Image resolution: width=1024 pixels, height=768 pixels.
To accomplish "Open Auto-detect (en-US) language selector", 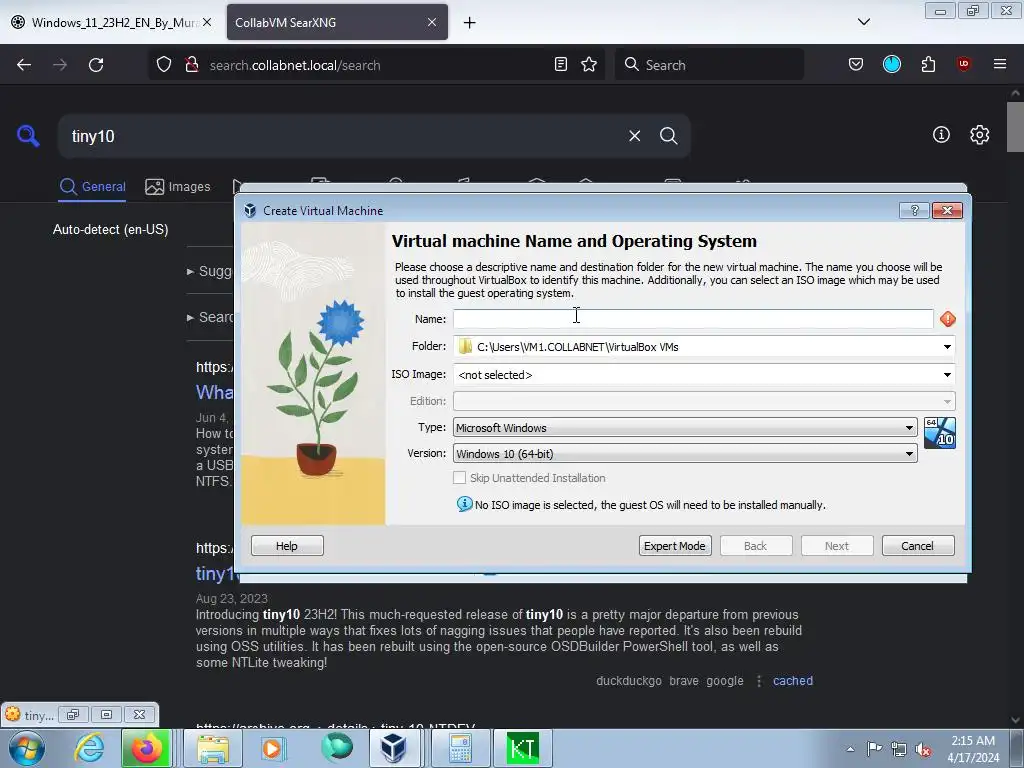I will pyautogui.click(x=110, y=229).
